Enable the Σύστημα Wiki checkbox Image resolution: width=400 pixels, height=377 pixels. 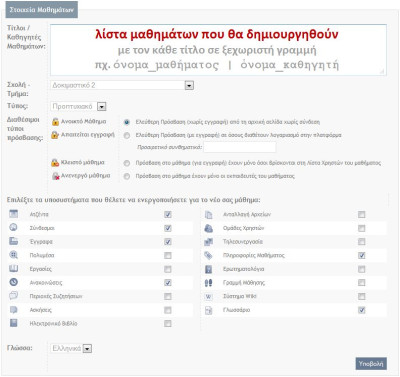(x=361, y=296)
